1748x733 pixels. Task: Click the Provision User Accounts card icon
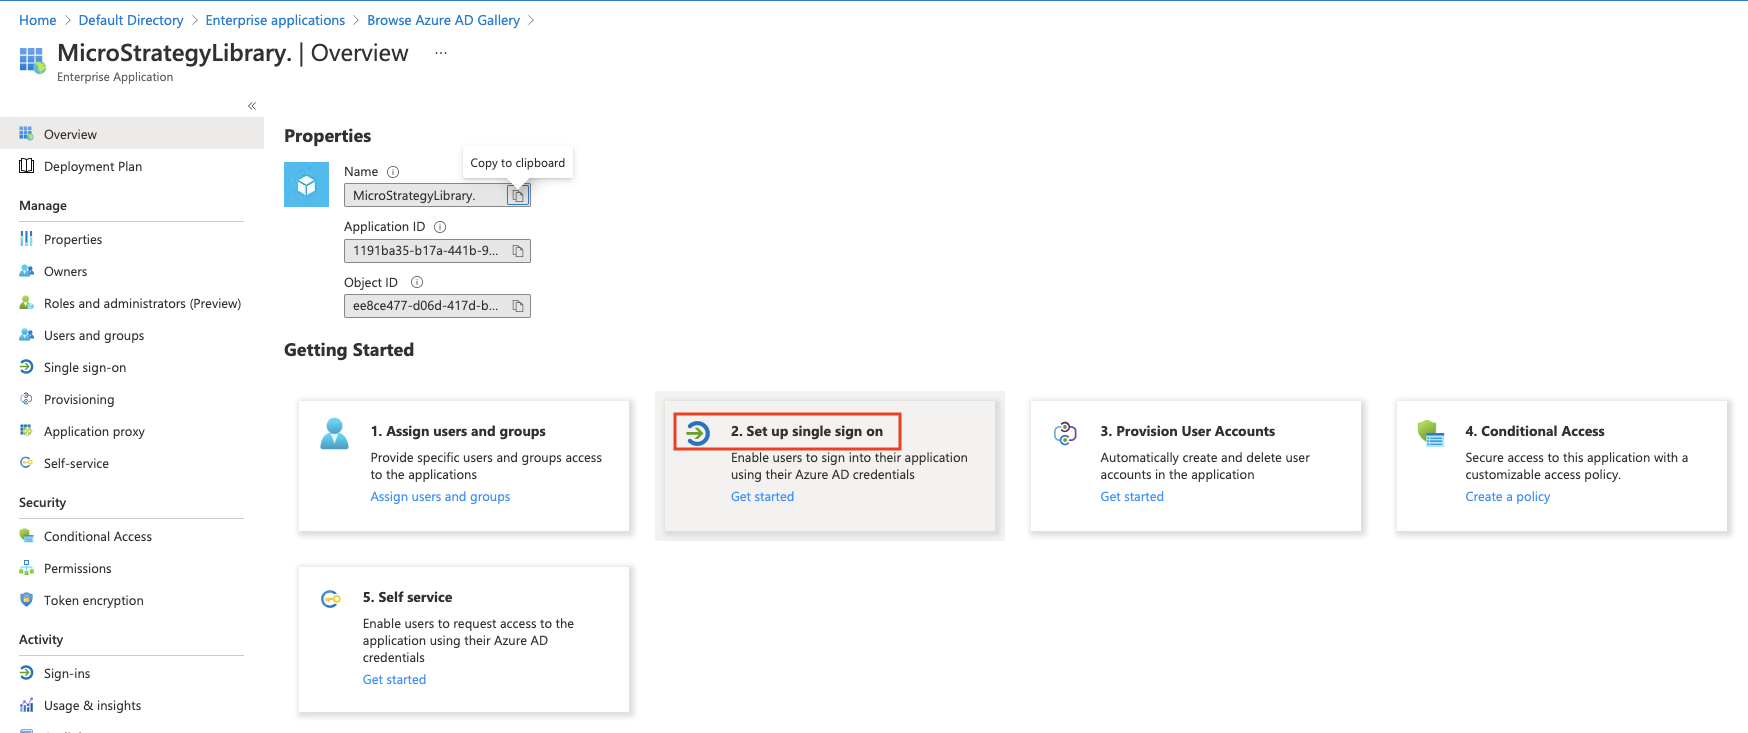click(x=1065, y=433)
